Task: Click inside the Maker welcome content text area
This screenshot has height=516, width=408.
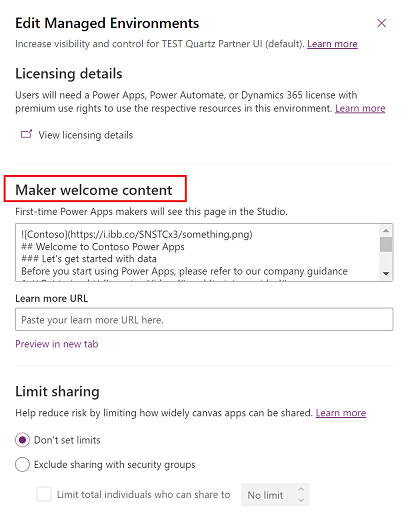Action: (197, 252)
